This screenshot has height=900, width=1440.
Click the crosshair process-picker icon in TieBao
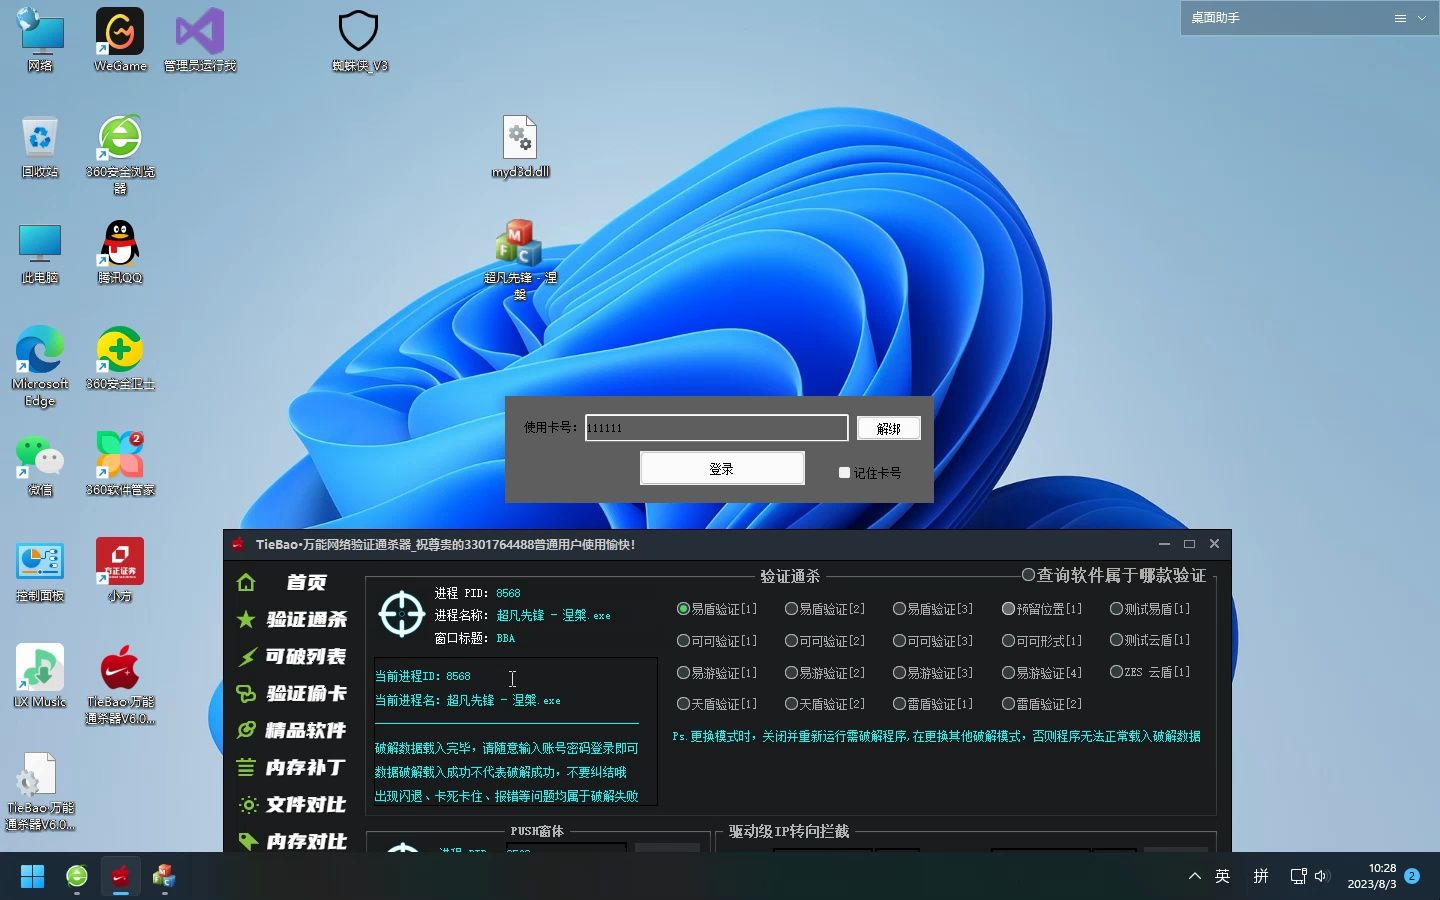coord(402,614)
